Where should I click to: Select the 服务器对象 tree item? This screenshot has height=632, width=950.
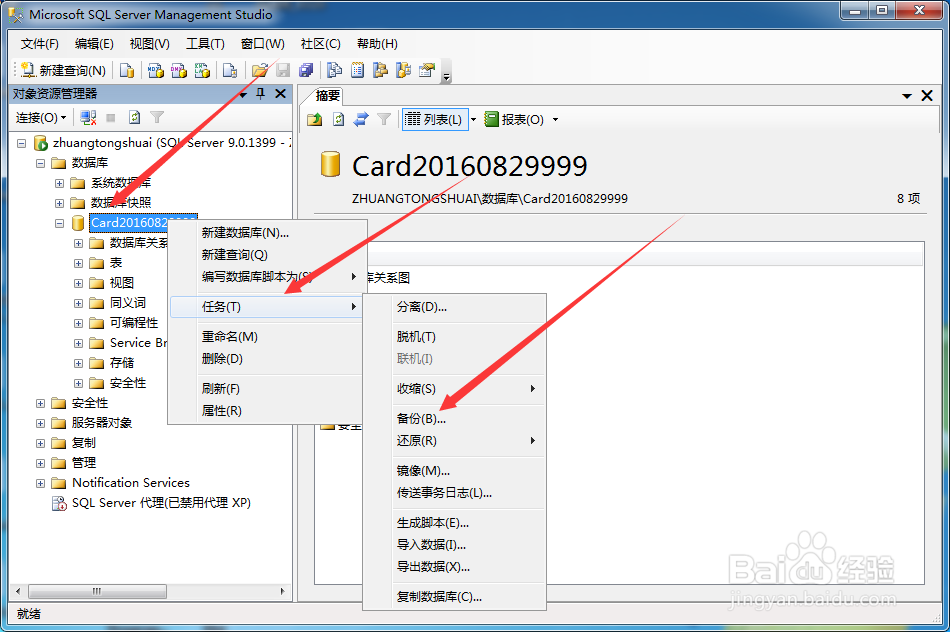(102, 423)
